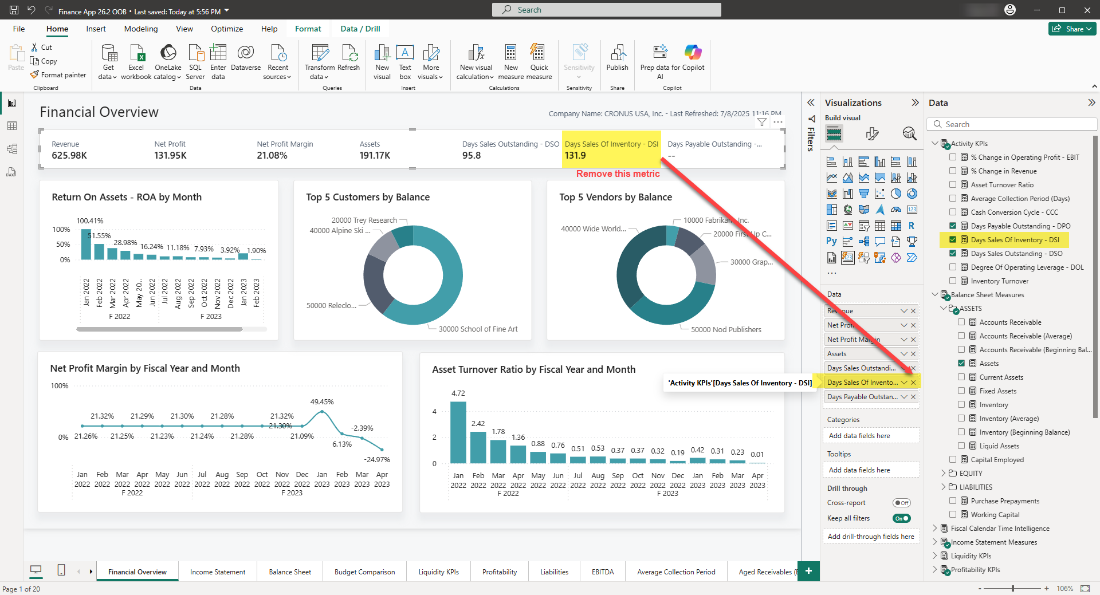
Task: Open dropdown for Revenue field well
Action: (904, 310)
